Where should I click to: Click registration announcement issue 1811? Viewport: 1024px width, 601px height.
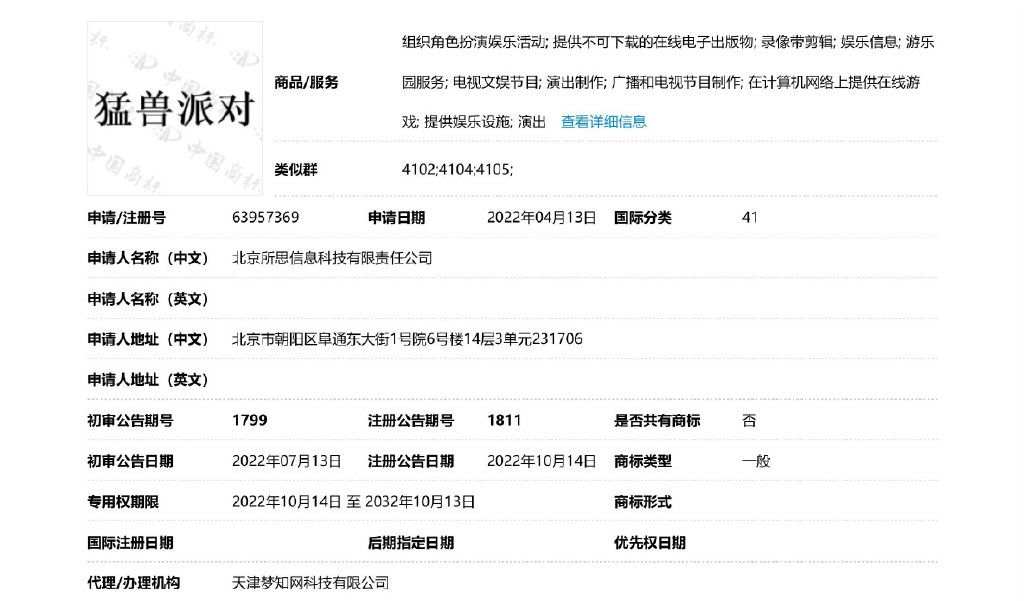(x=504, y=420)
